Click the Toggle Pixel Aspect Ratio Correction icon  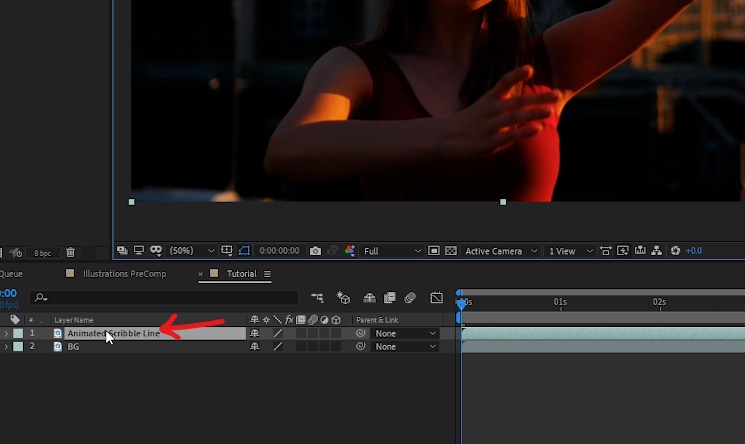tap(606, 251)
